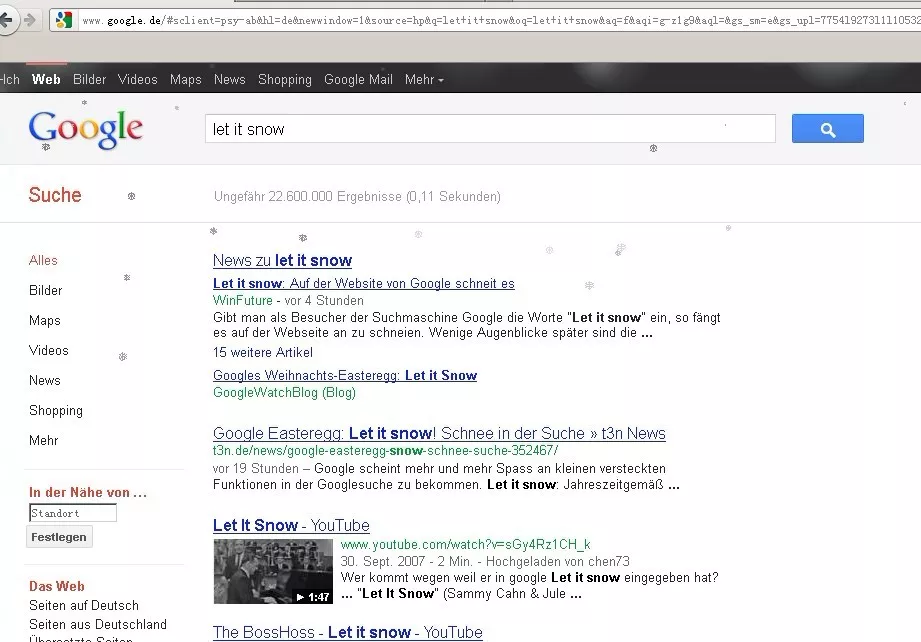This screenshot has width=921, height=642.
Task: Open Videos in the top black bar
Action: 137,79
